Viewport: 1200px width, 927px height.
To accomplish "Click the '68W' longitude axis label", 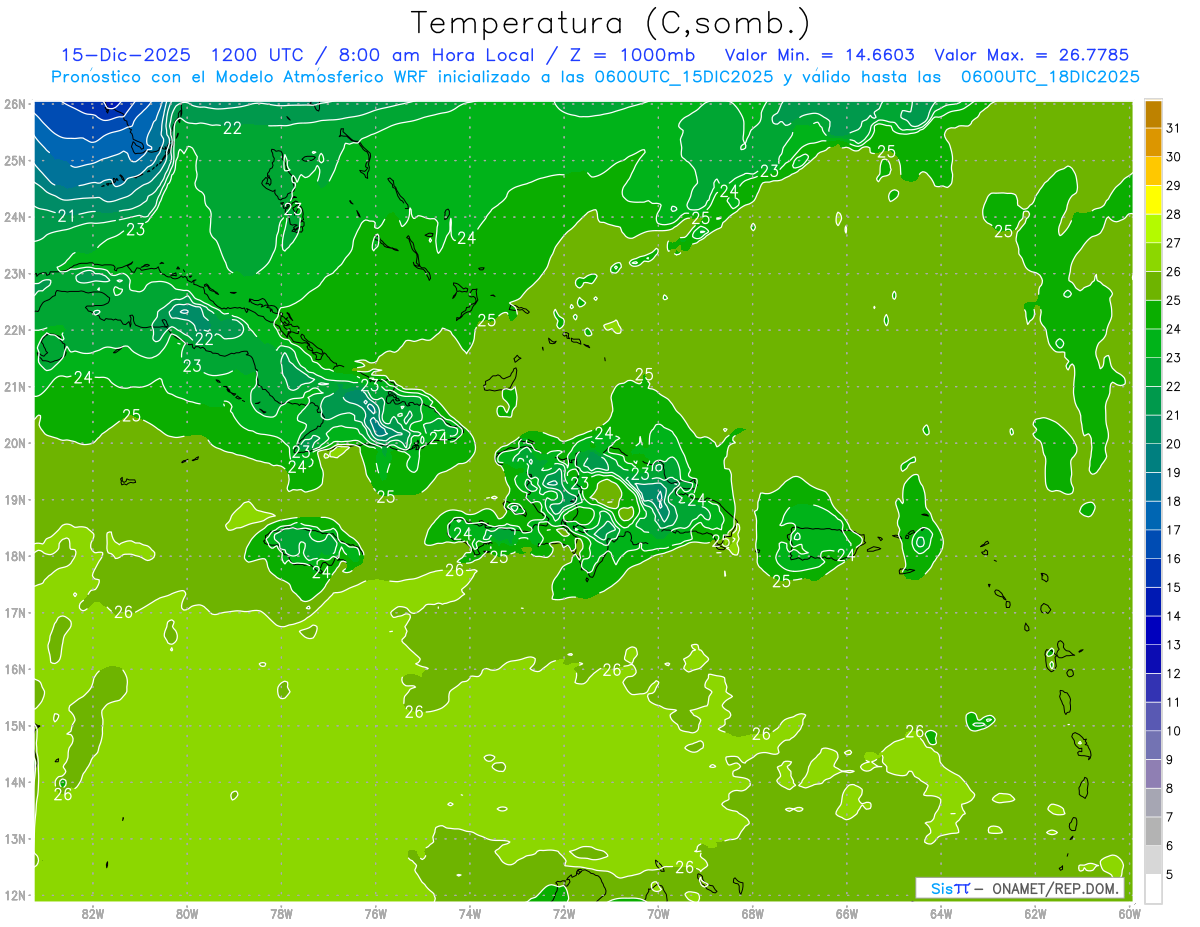I will click(x=753, y=913).
